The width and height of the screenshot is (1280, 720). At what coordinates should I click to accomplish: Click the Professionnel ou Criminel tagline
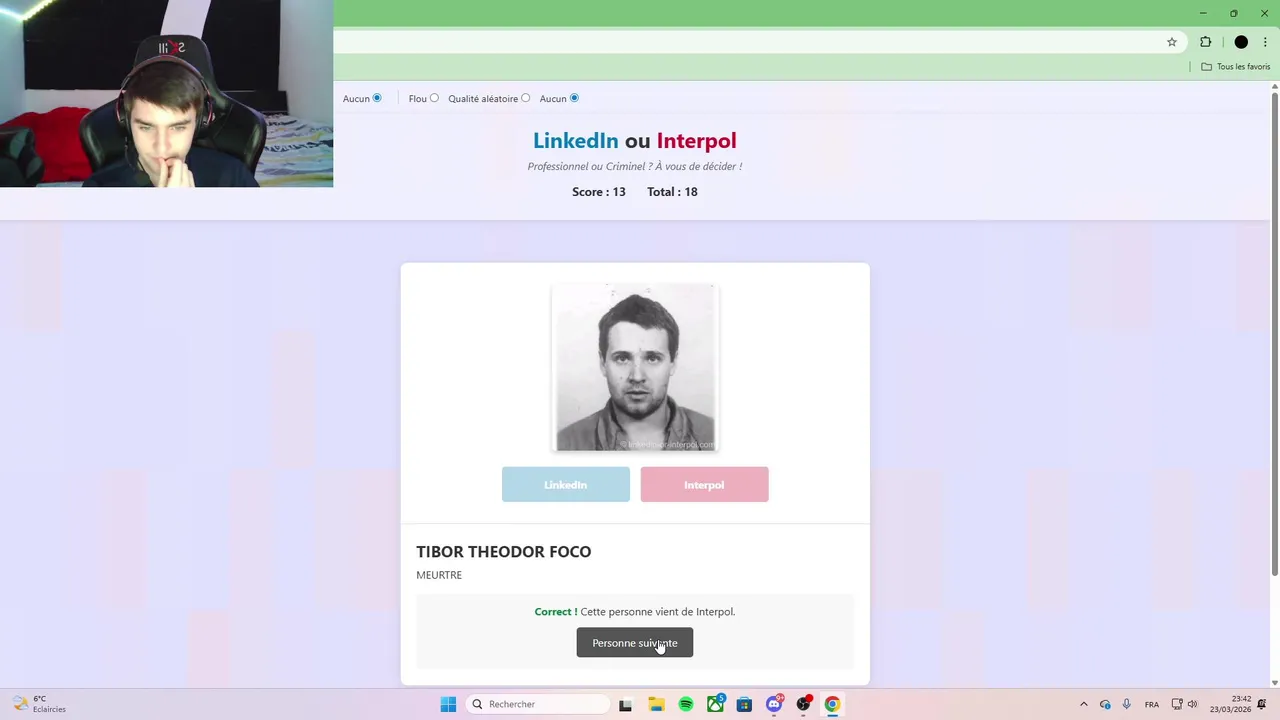[x=635, y=166]
